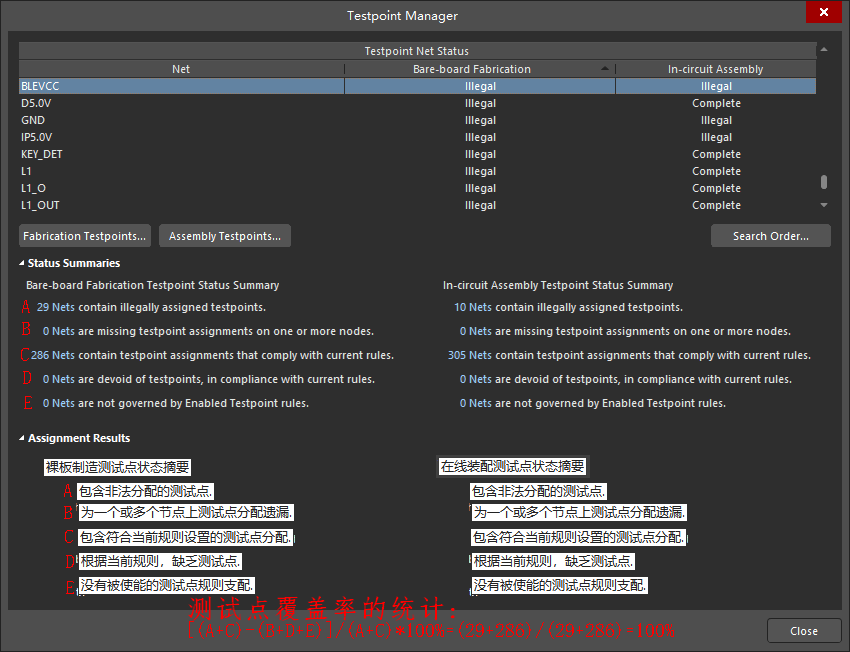Open the Assembly Testpoints menu button
The image size is (850, 652).
225,236
